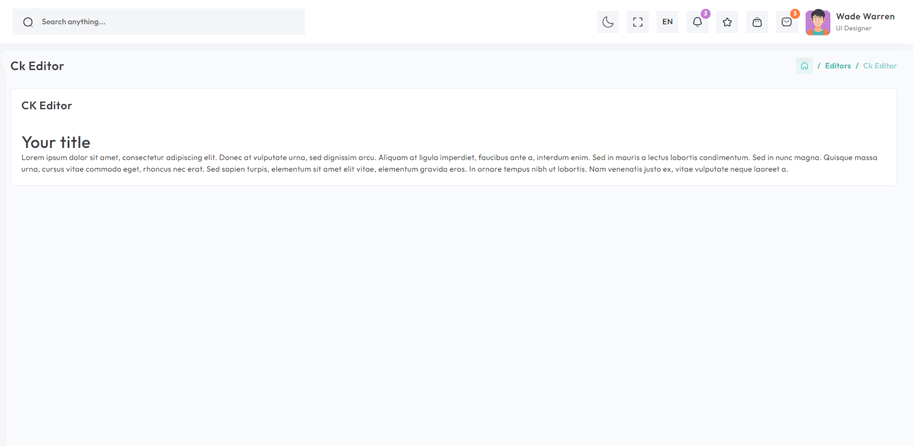The height and width of the screenshot is (446, 913).
Task: Open the Wade Warren profile menu
Action: pyautogui.click(x=864, y=21)
